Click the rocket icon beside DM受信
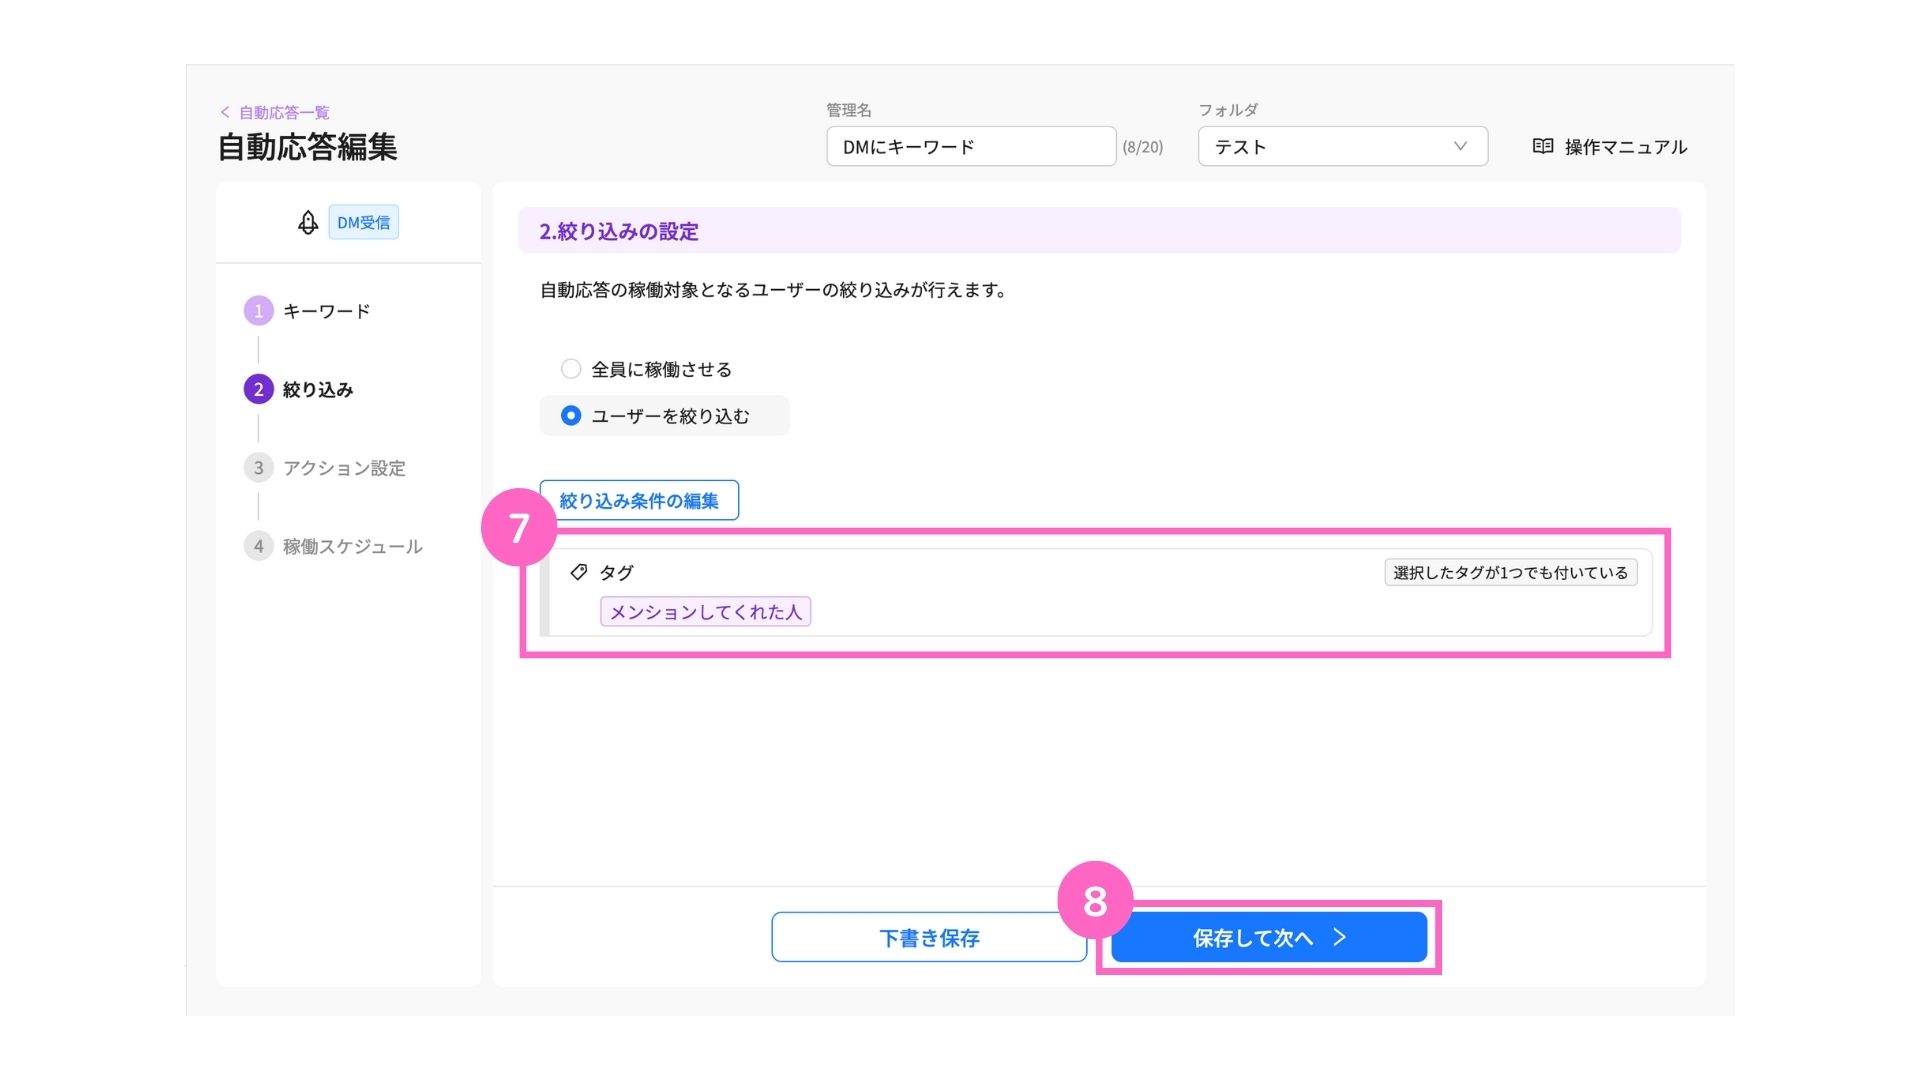The image size is (1920, 1080). tap(308, 222)
